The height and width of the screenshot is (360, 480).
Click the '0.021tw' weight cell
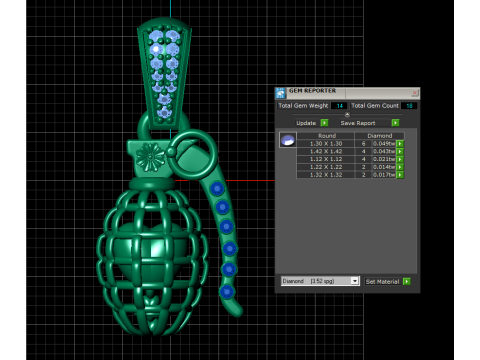coord(384,159)
